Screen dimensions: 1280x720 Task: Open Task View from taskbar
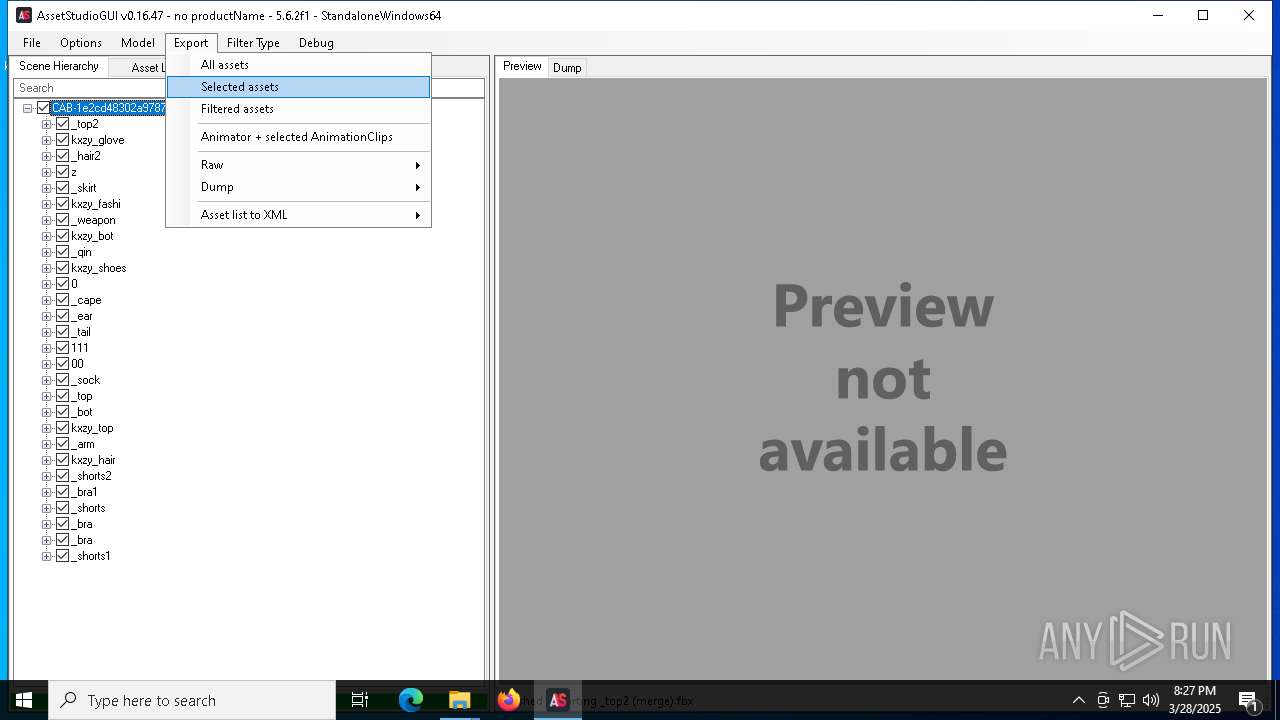[360, 700]
